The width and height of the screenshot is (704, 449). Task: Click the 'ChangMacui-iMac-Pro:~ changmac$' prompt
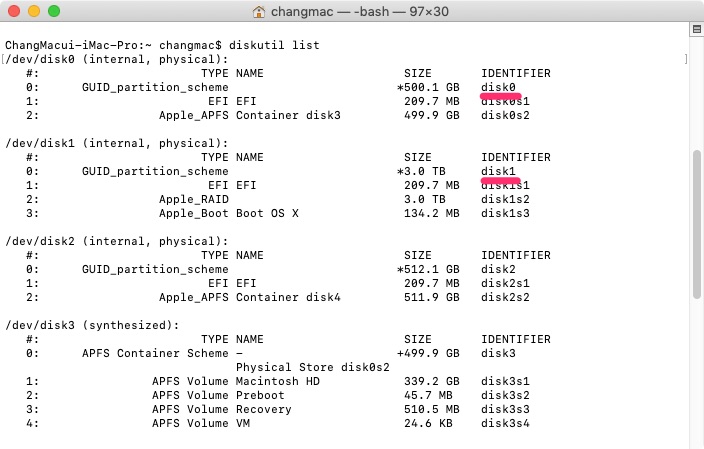pos(114,45)
